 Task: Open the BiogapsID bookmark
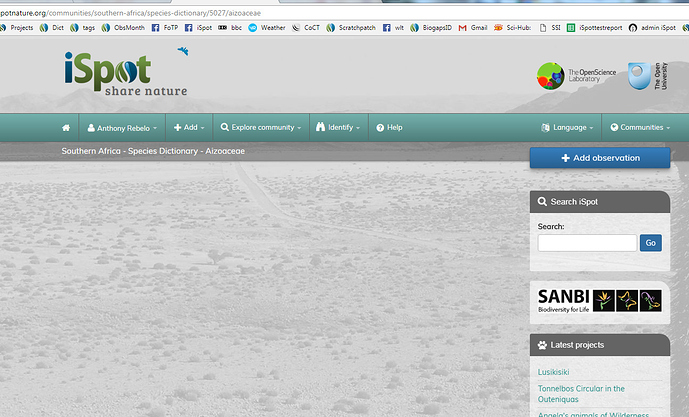[x=431, y=28]
